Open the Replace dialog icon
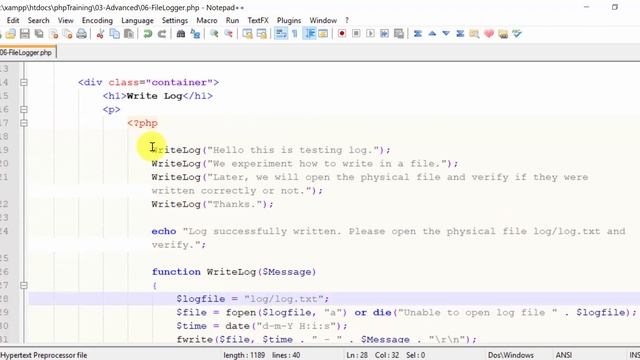This screenshot has height=360, width=640. pyautogui.click(x=196, y=34)
